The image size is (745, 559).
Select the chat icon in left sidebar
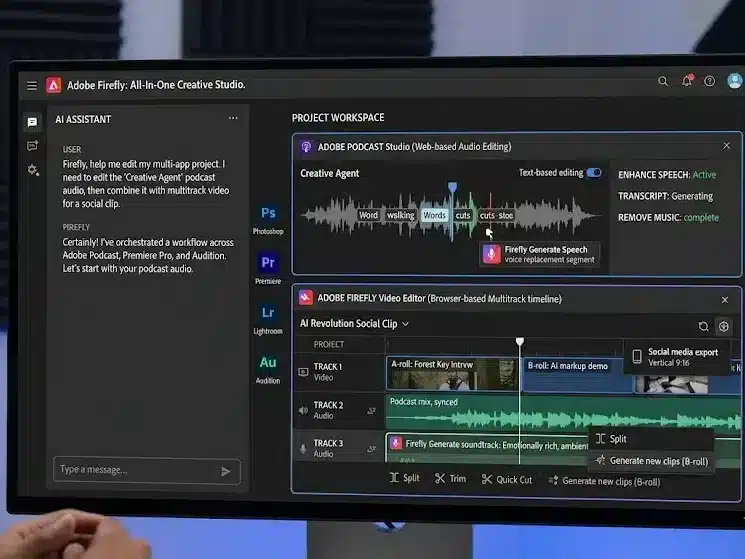coord(32,123)
